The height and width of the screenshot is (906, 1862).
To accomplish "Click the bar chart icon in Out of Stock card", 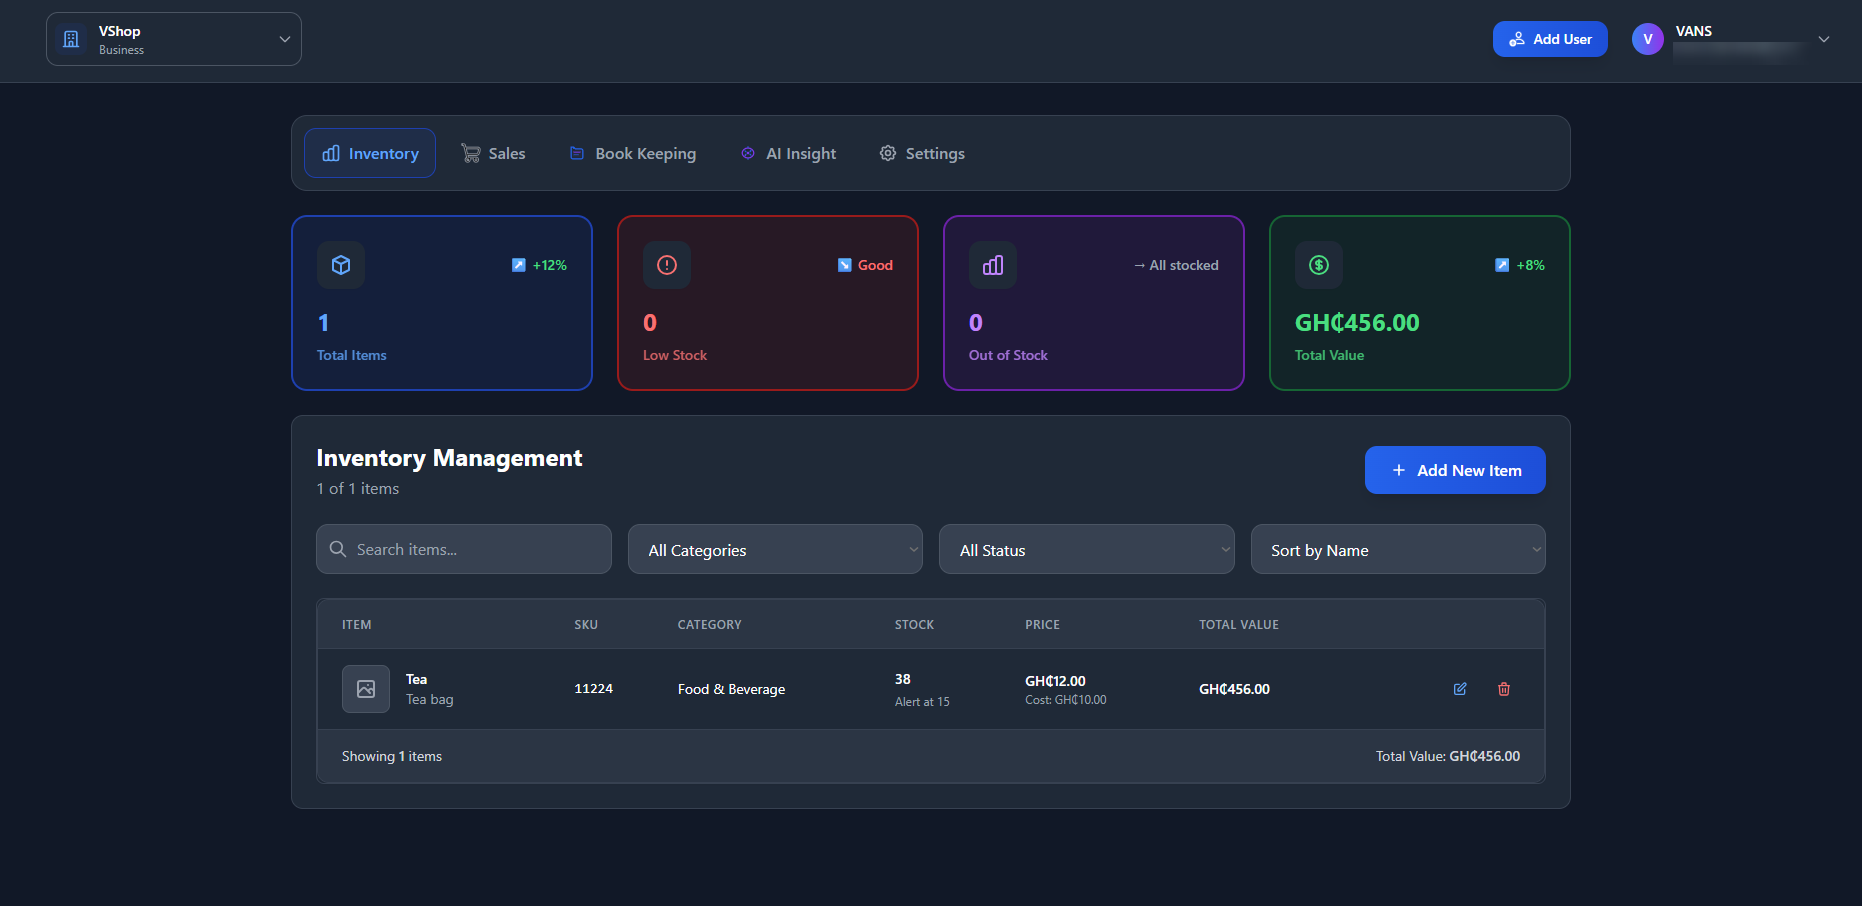I will pos(993,265).
